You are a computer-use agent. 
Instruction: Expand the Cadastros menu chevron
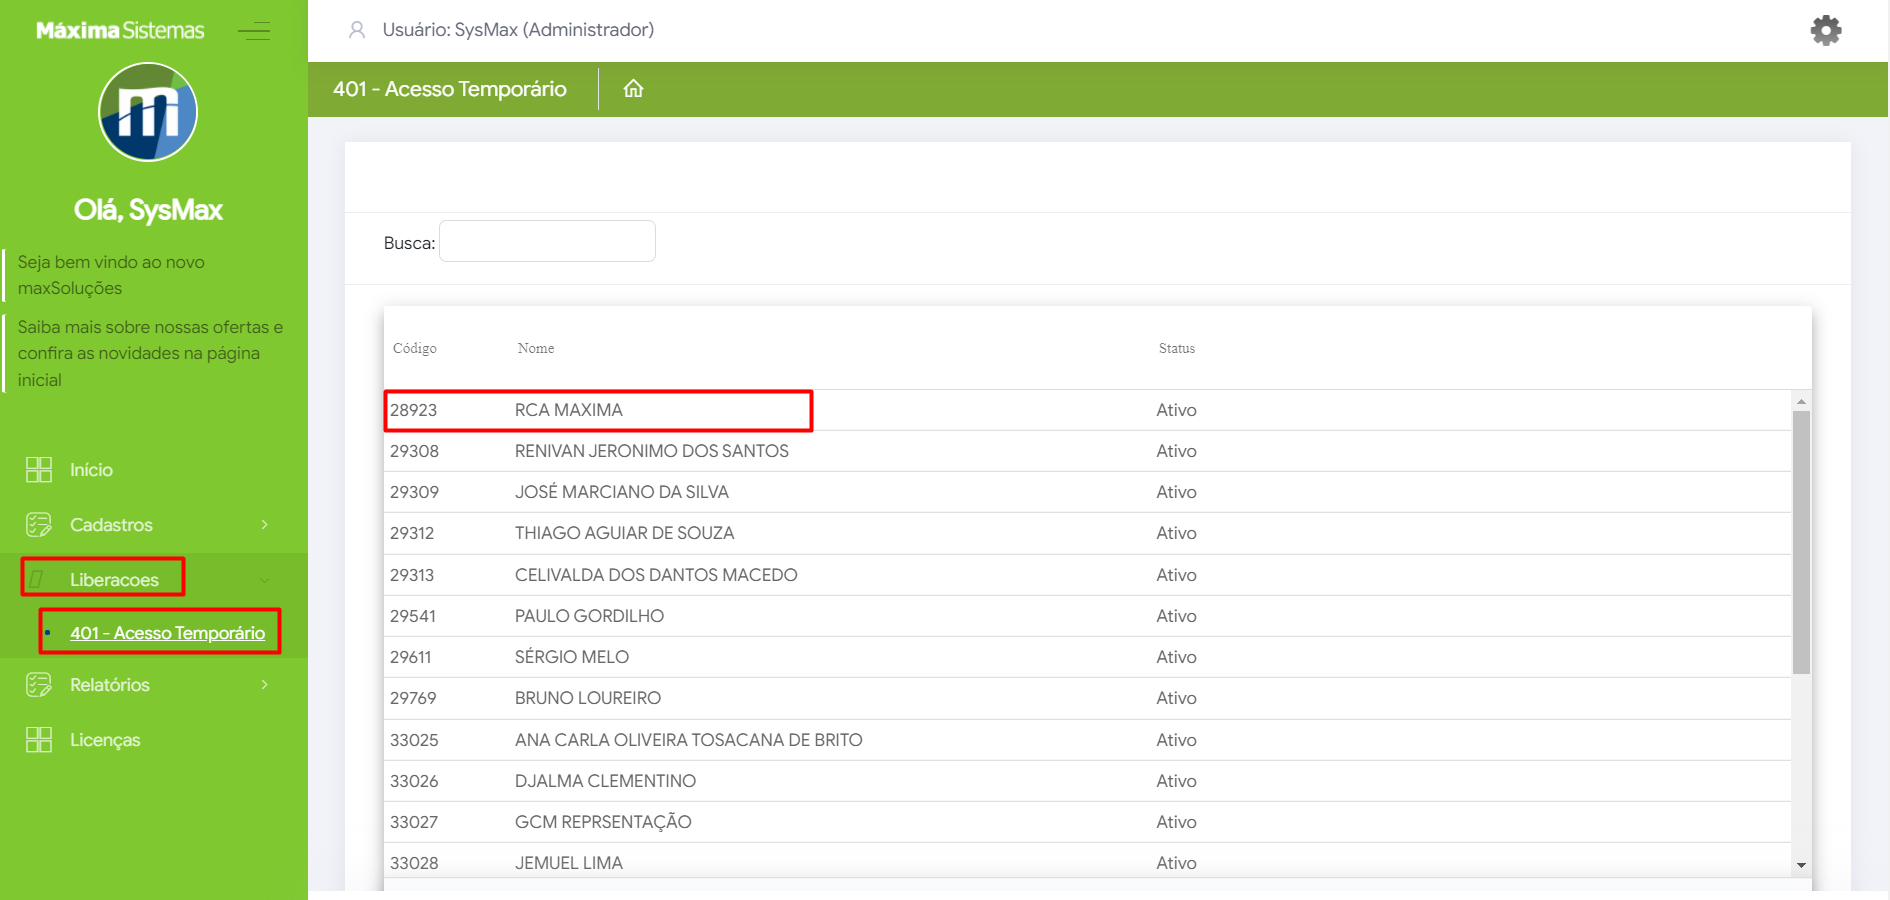[264, 525]
